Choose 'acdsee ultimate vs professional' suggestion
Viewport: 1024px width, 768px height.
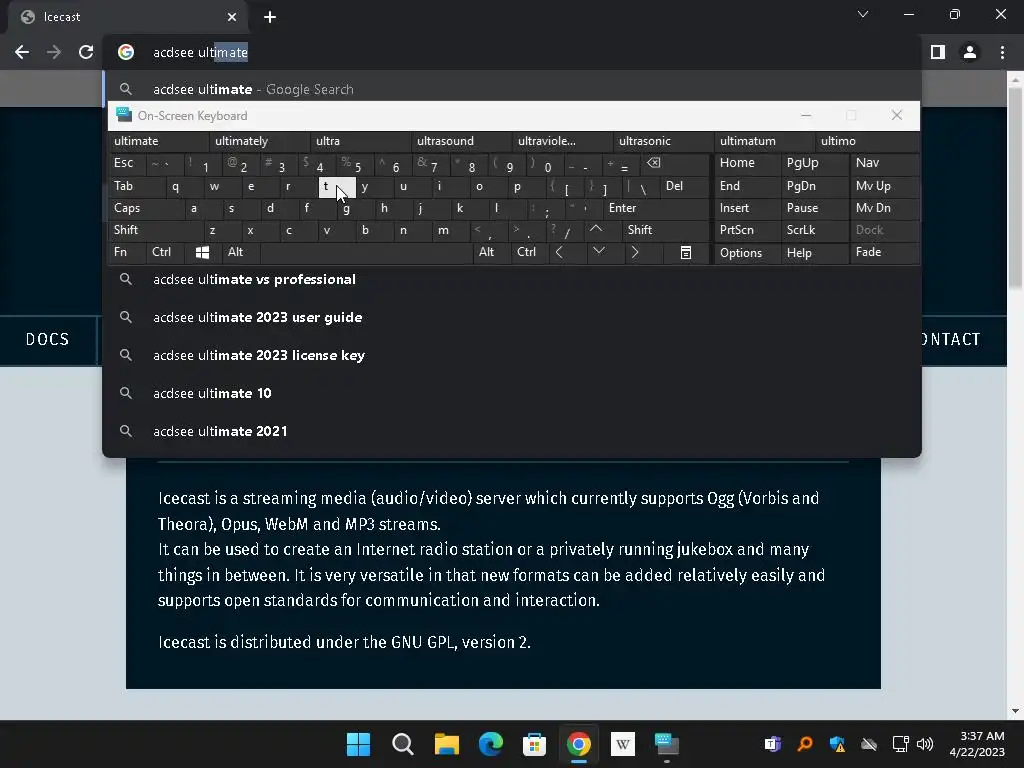pyautogui.click(x=512, y=280)
